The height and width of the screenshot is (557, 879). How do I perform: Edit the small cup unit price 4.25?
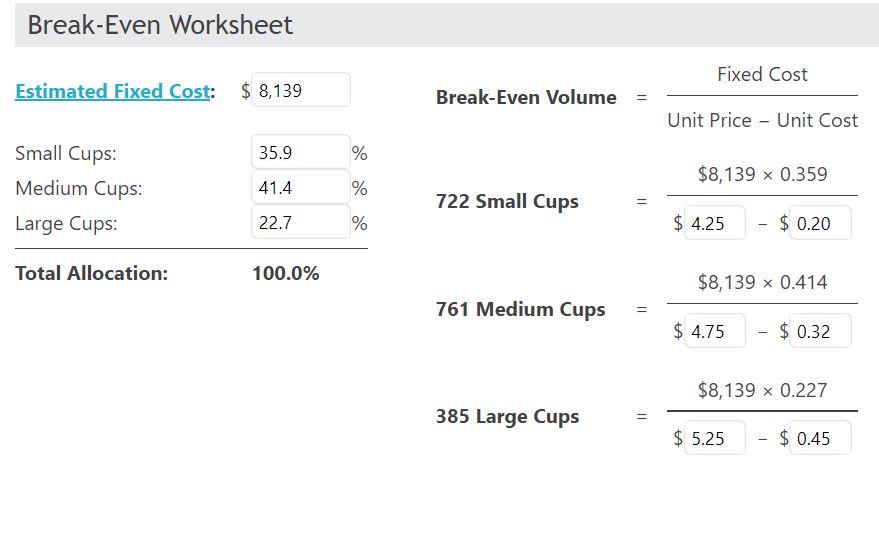click(x=715, y=223)
